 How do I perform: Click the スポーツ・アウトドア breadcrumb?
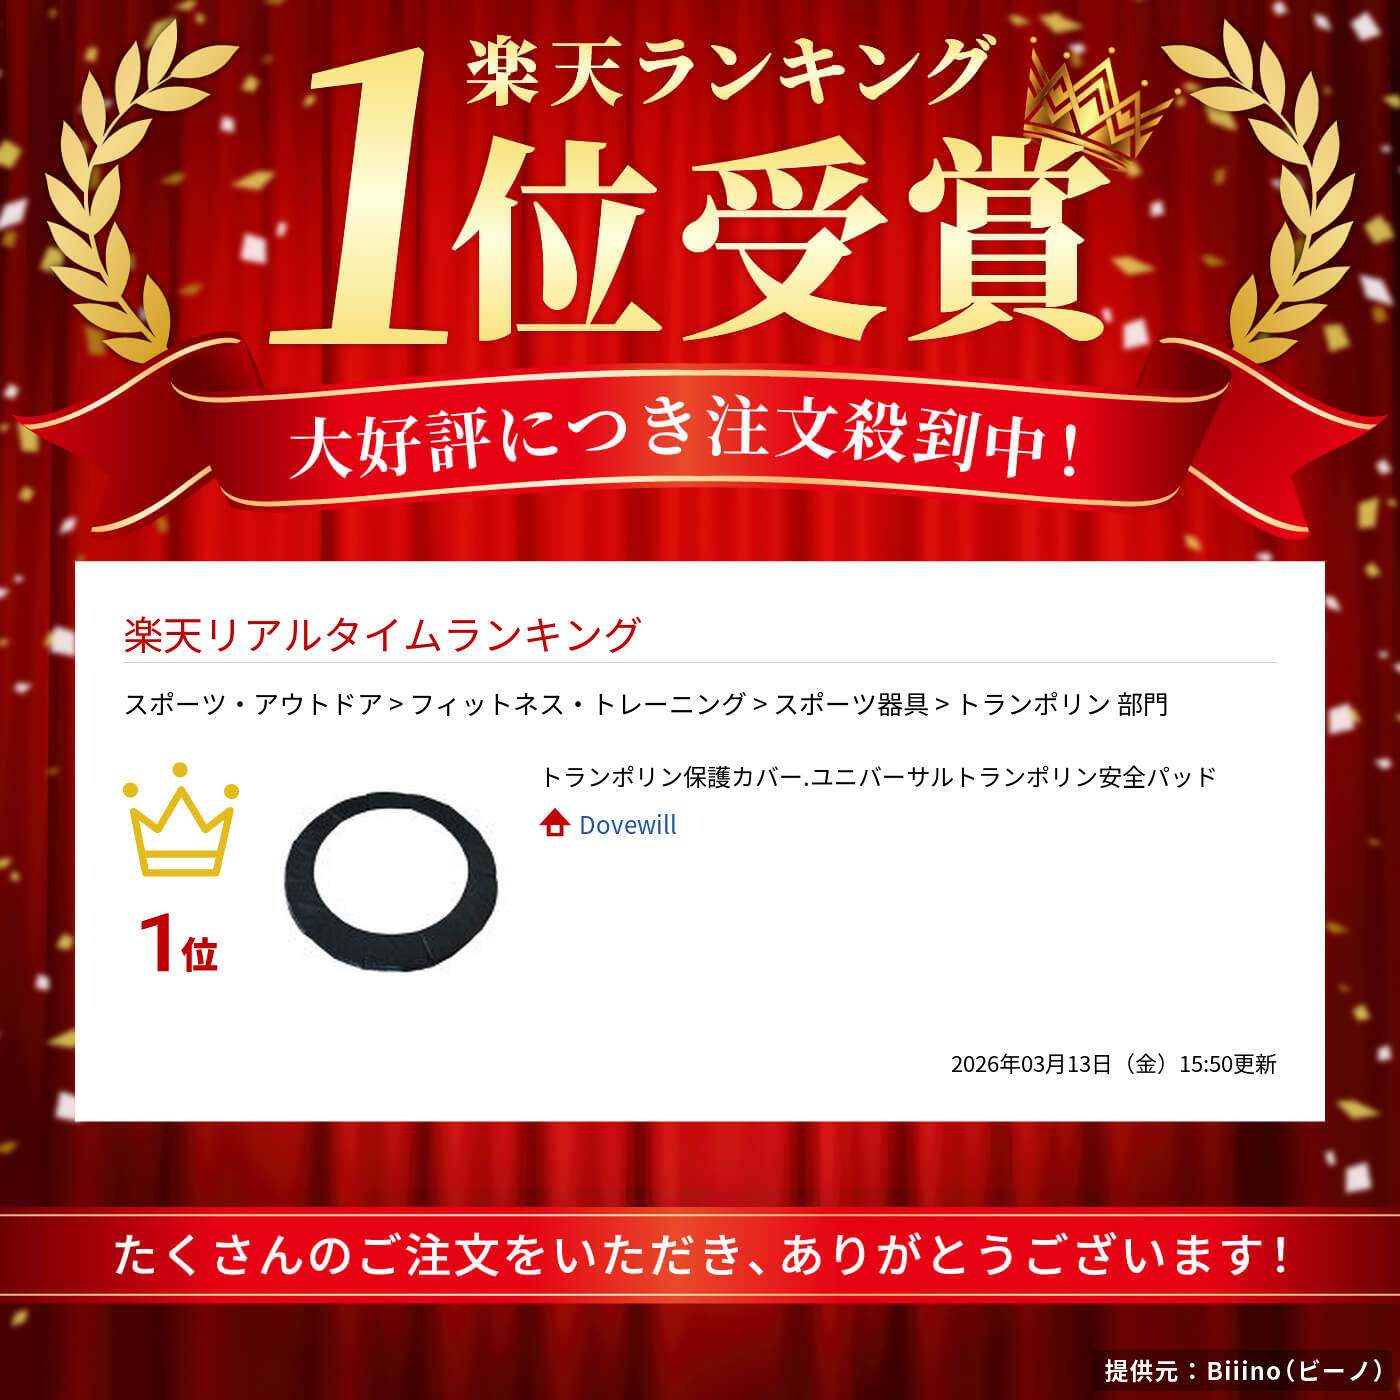point(253,705)
